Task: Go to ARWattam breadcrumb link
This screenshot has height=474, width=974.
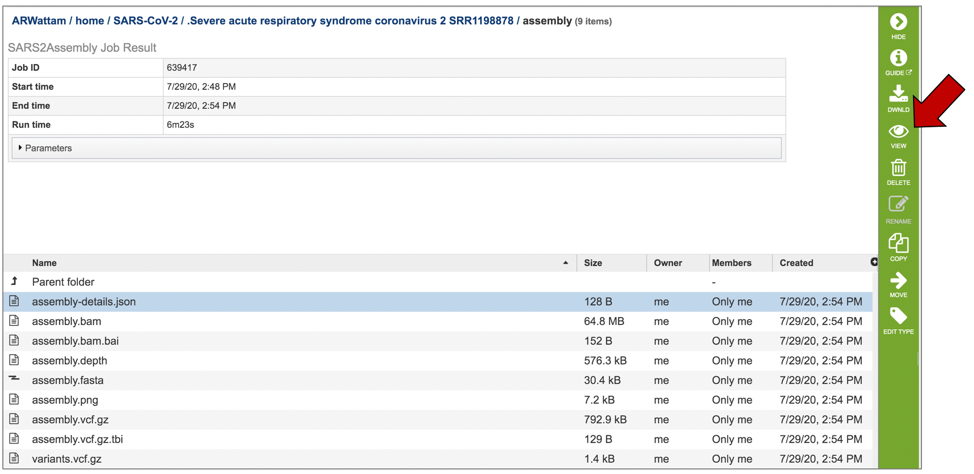Action: tap(38, 21)
